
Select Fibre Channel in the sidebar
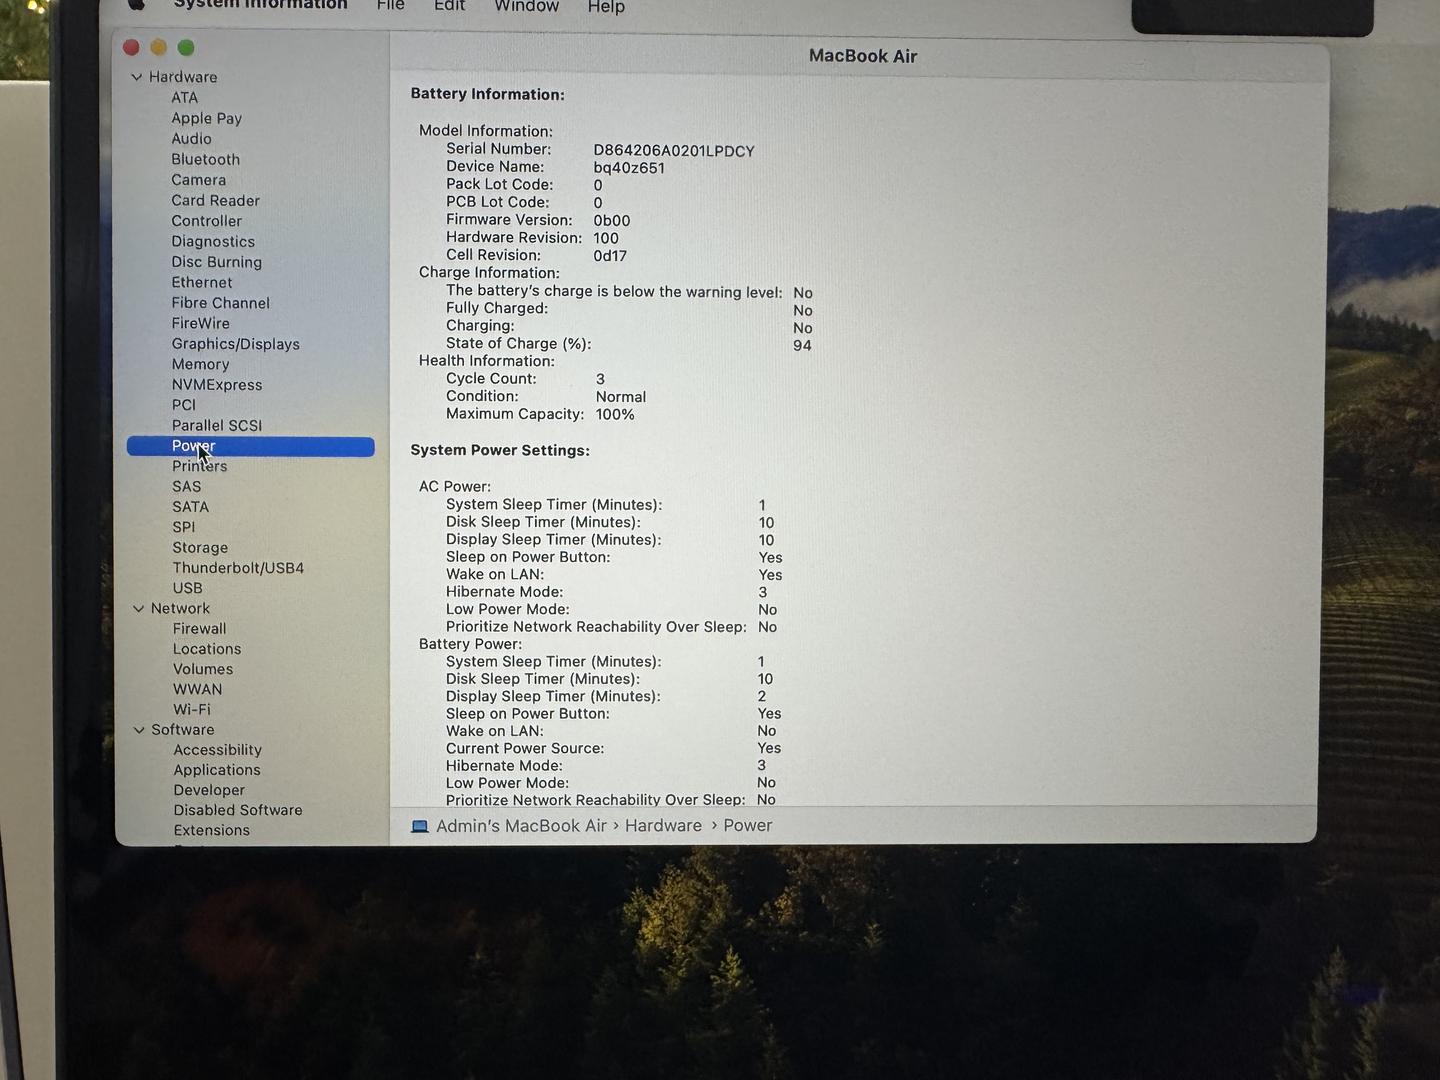tap(220, 303)
